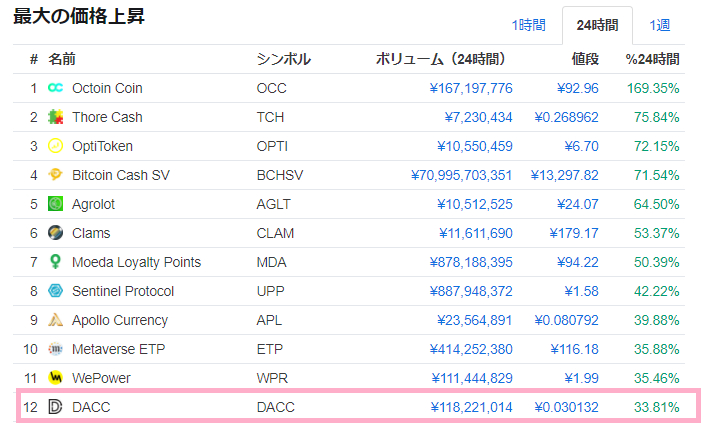
Task: Open the Sentinel Protocol coin link
Action: click(x=123, y=291)
